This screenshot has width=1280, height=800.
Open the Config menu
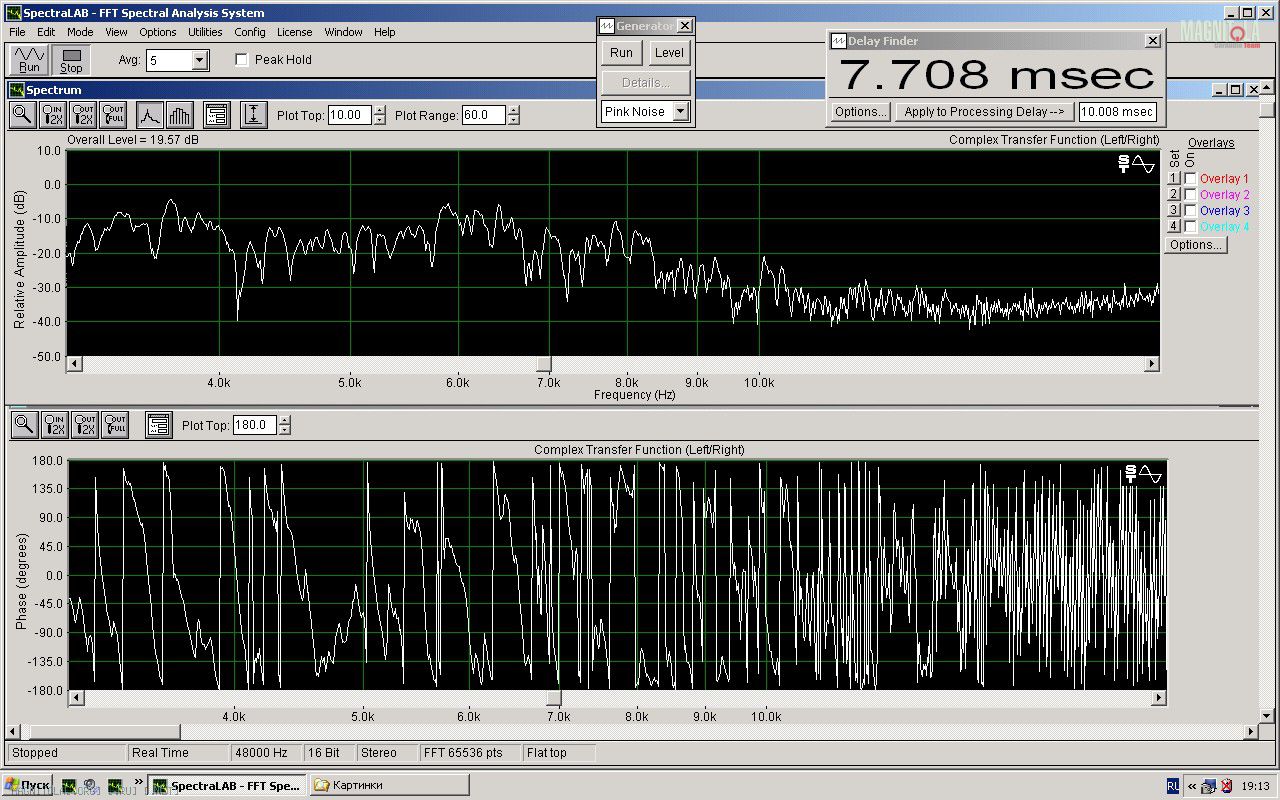(250, 32)
